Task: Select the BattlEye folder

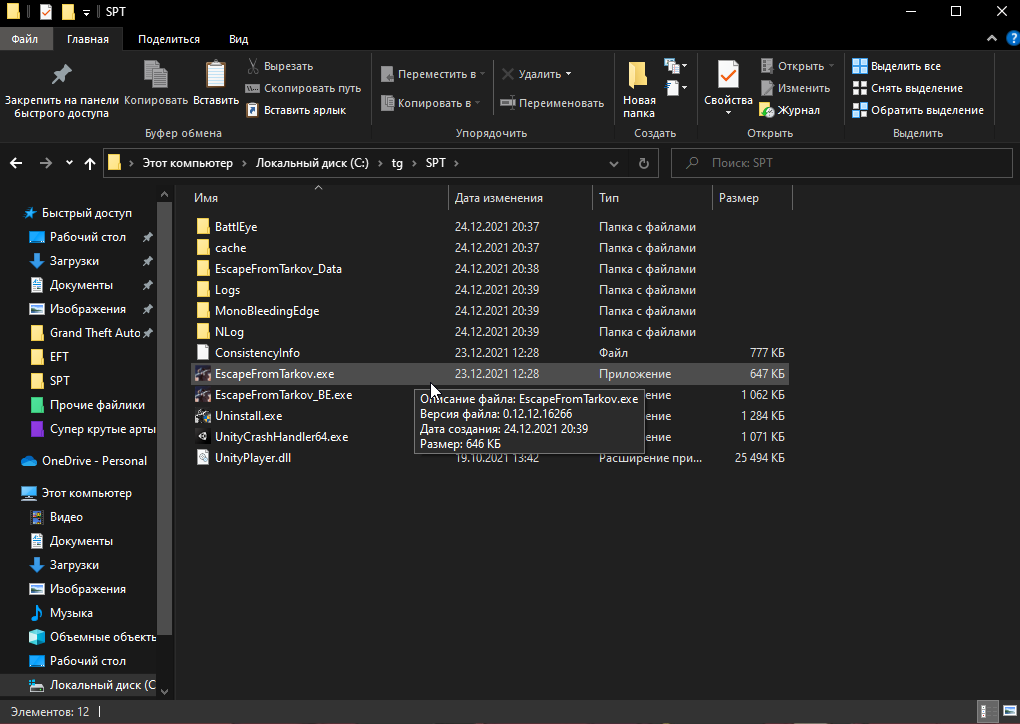Action: coord(490,227)
